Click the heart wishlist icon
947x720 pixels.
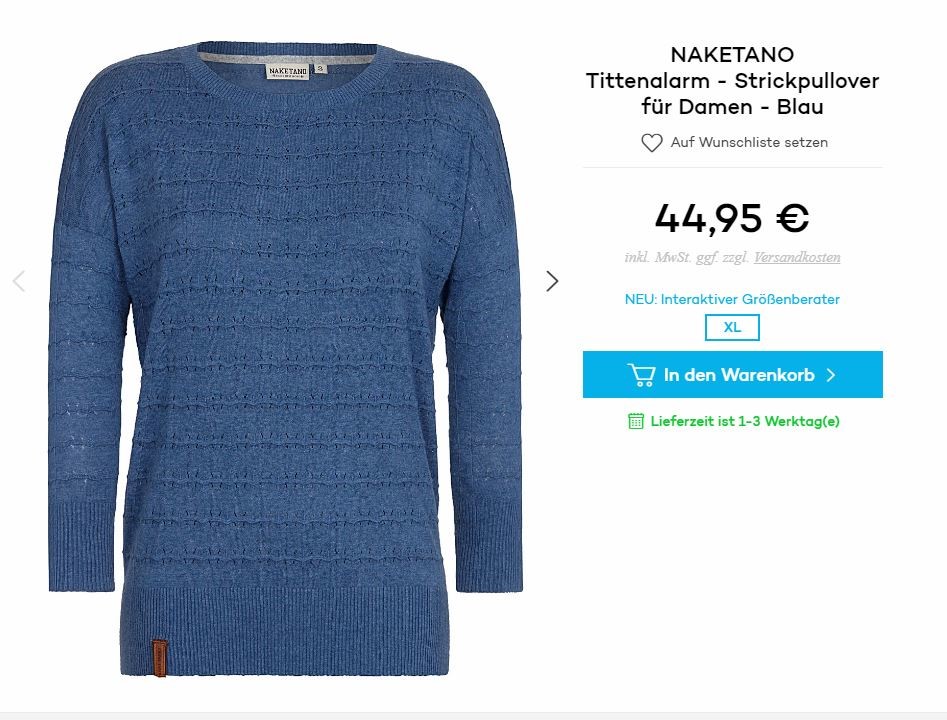(652, 143)
